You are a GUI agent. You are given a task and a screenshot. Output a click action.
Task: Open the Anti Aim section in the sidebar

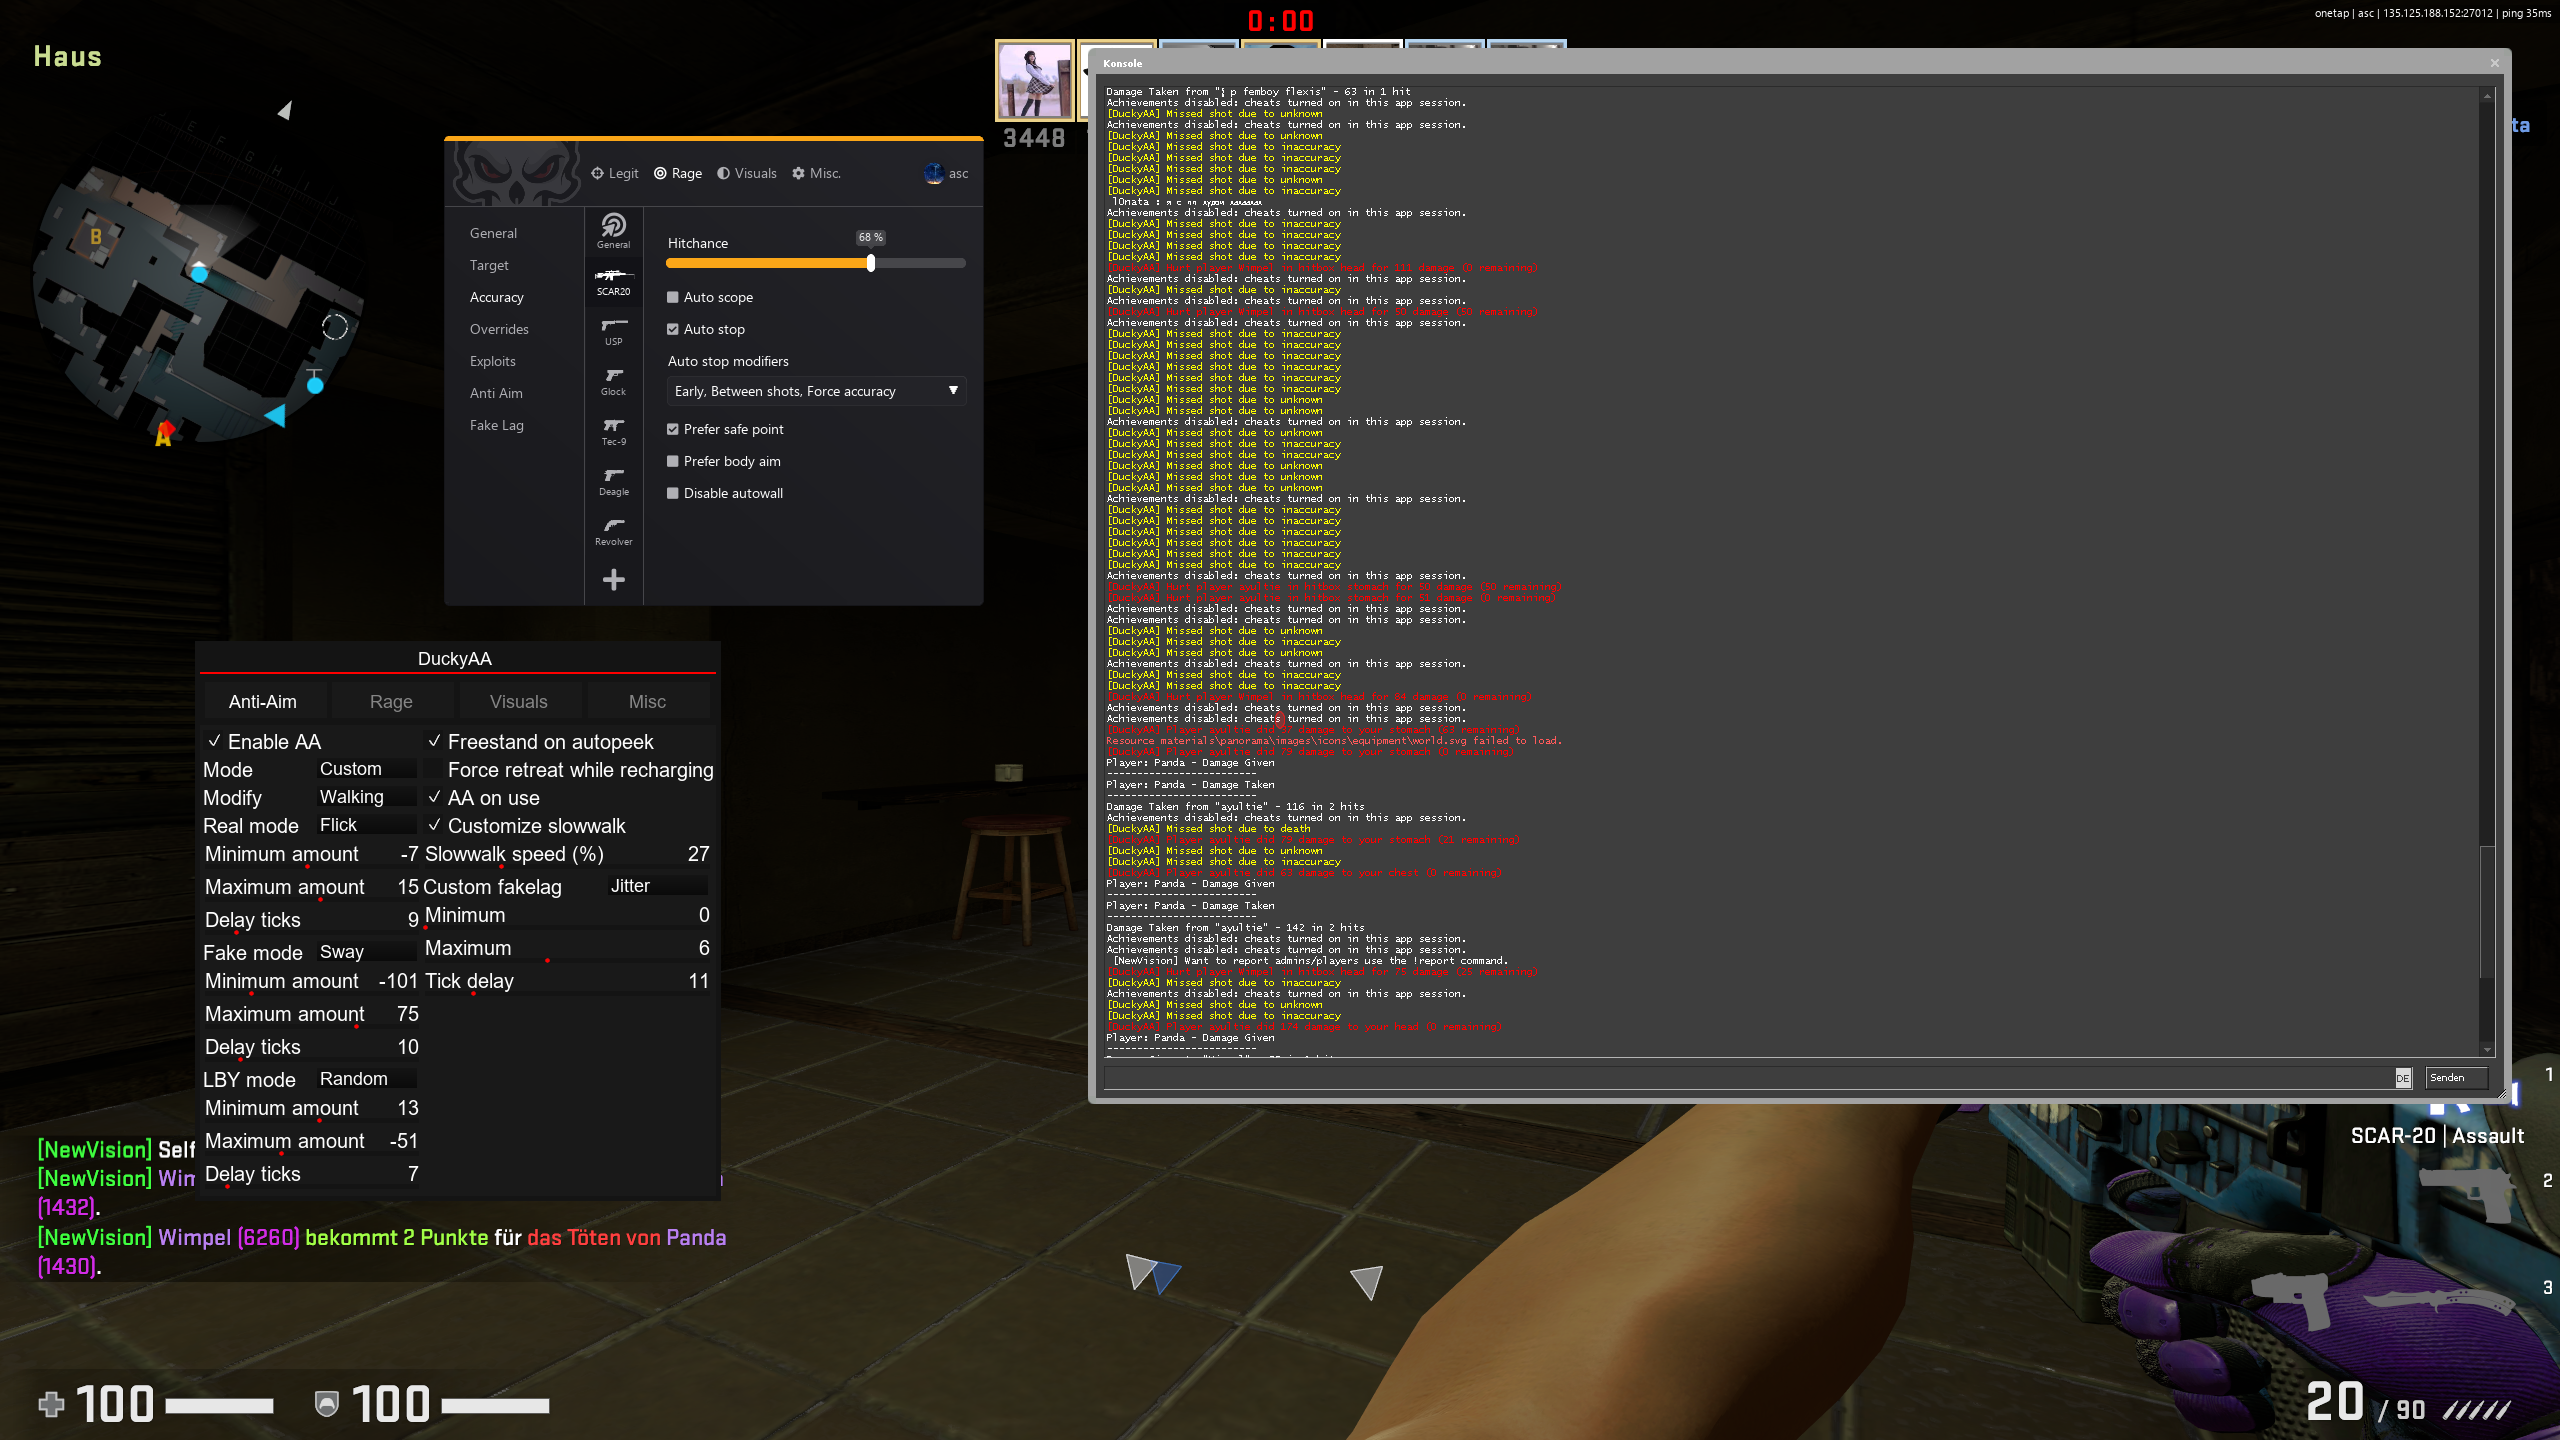tap(496, 393)
